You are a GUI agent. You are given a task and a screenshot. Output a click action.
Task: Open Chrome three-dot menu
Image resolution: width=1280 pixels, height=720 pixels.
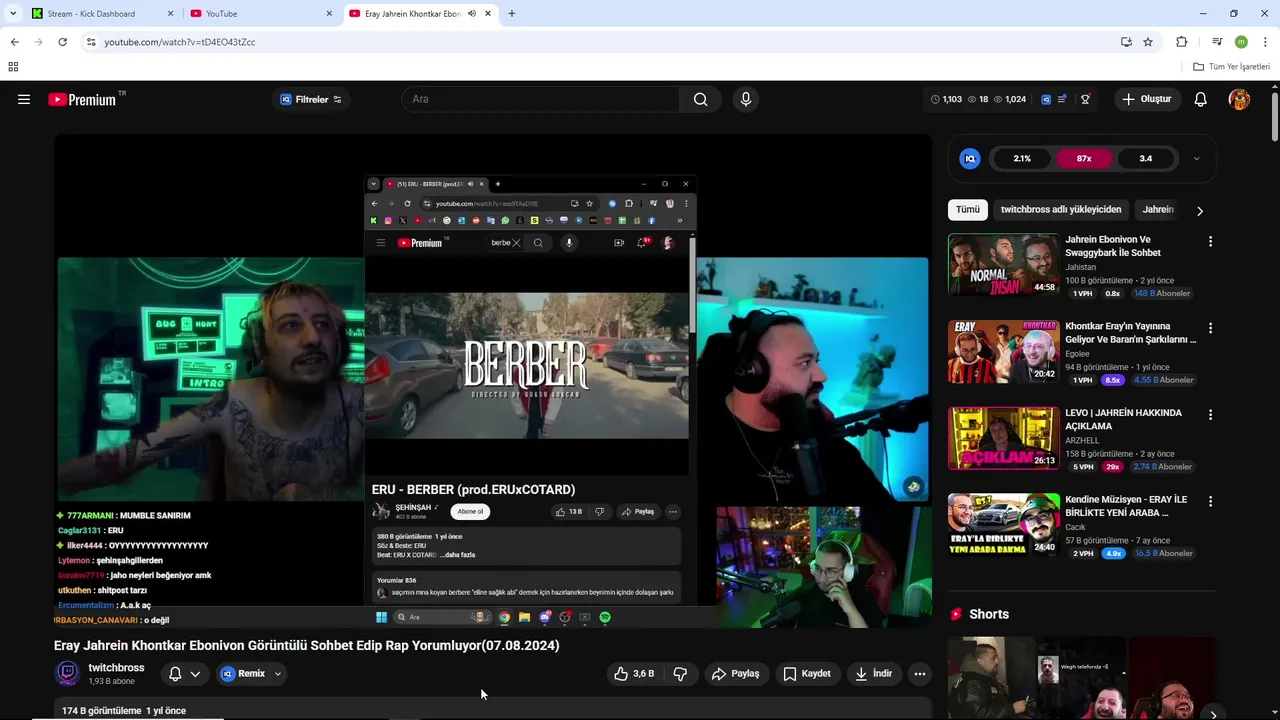click(1265, 42)
